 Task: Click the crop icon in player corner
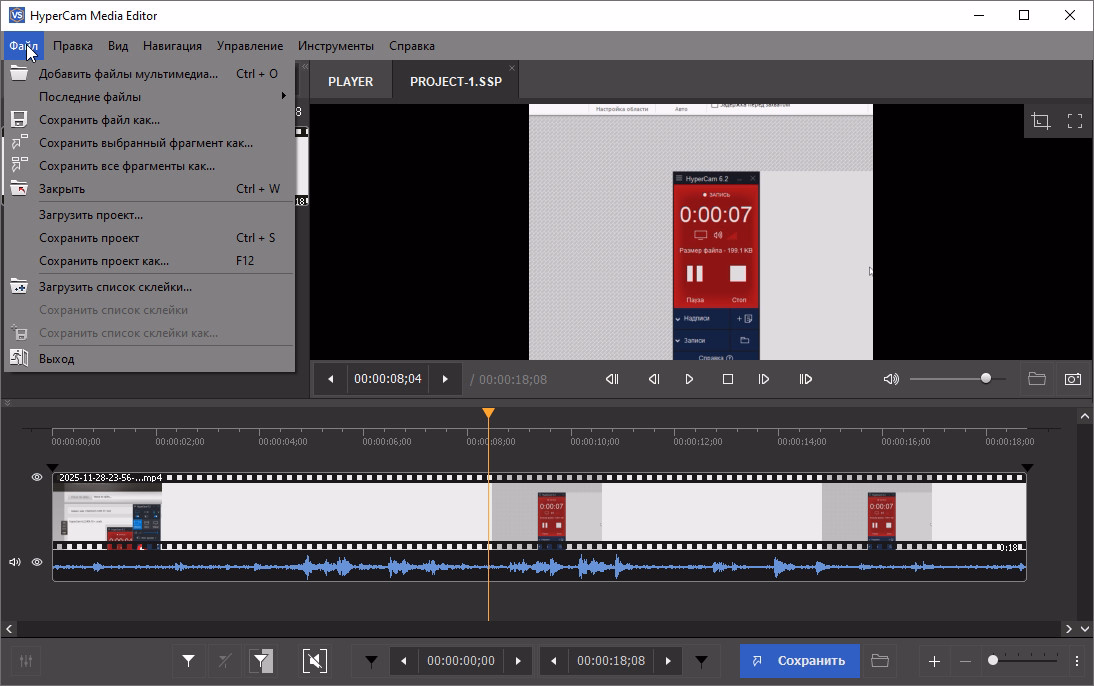point(1041,121)
